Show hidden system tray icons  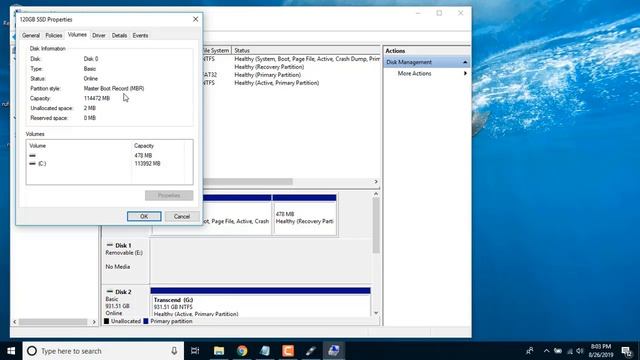pyautogui.click(x=547, y=351)
